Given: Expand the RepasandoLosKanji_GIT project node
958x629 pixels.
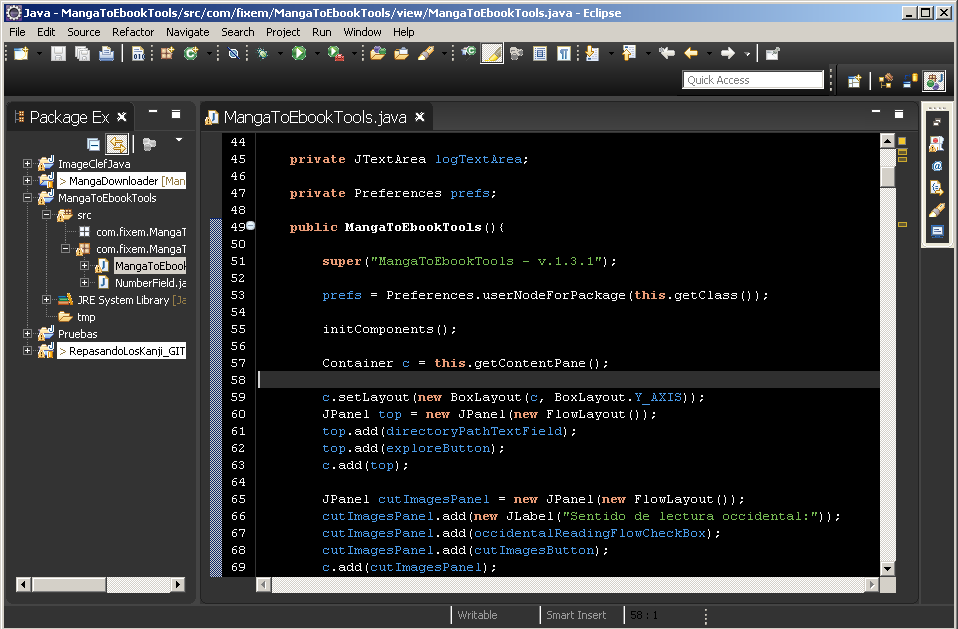Looking at the screenshot, I should pos(27,351).
